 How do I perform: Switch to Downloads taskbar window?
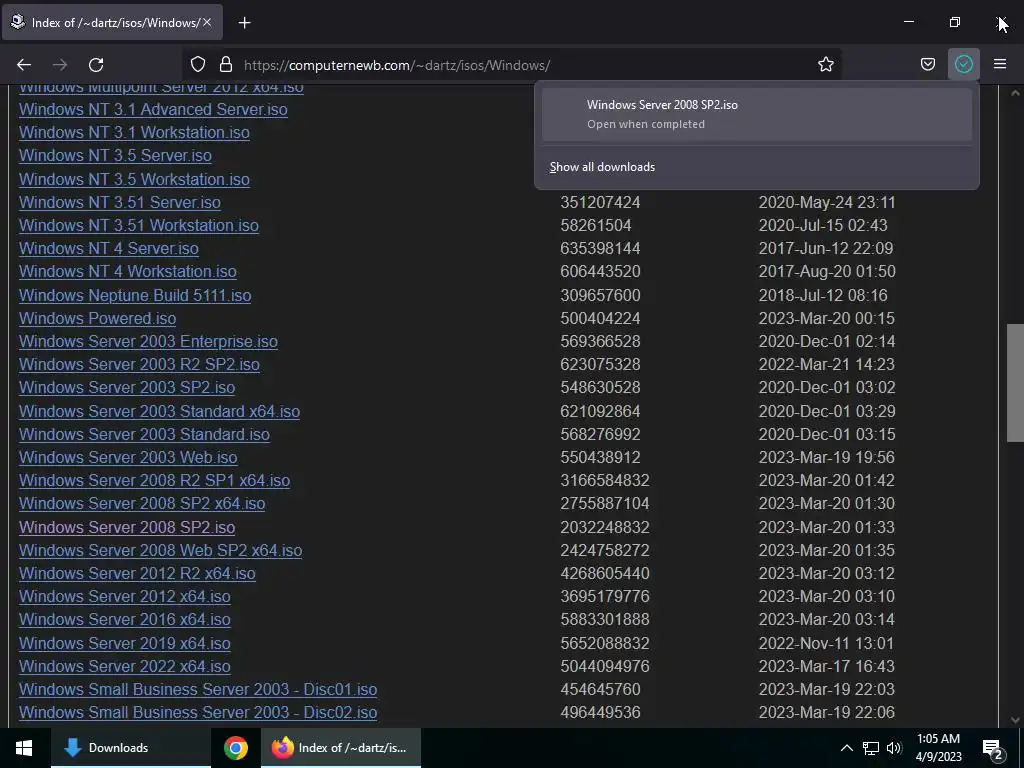[x=131, y=748]
